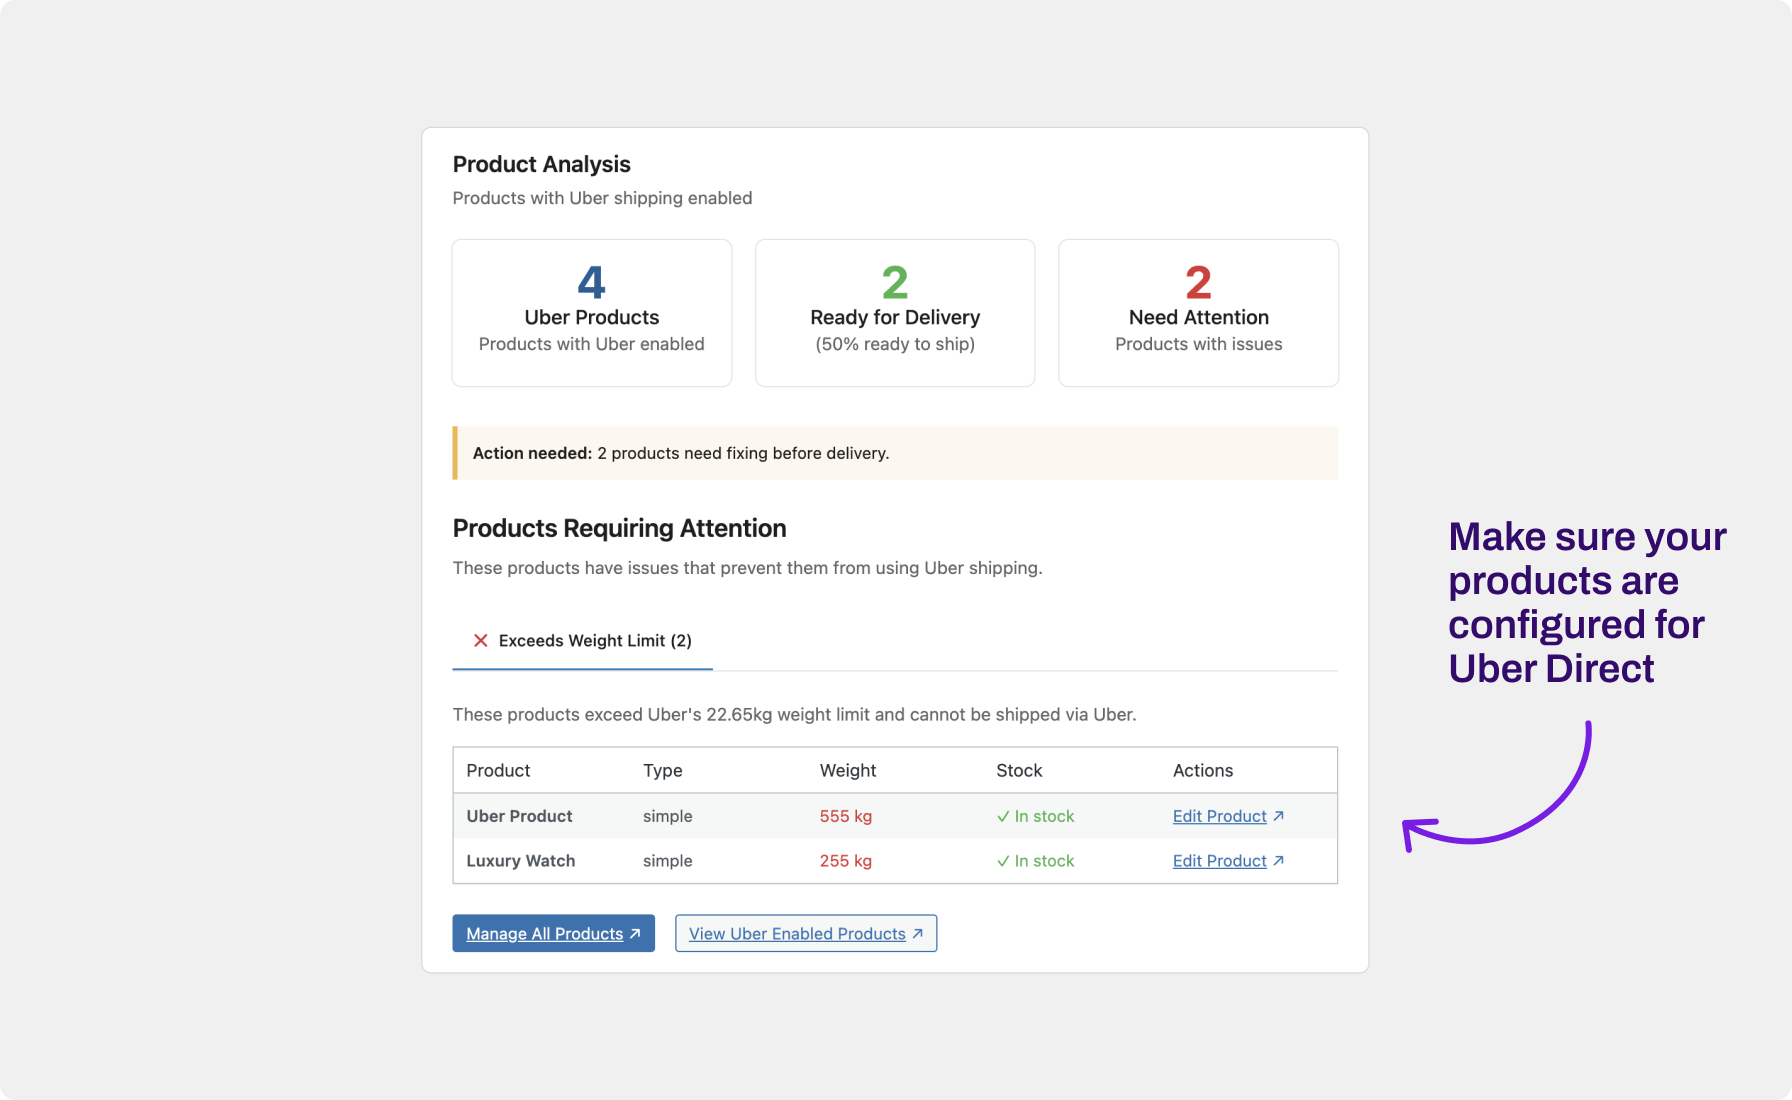
Task: Click the external link arrow beside Edit Product for Uber Product
Action: pyautogui.click(x=1280, y=816)
